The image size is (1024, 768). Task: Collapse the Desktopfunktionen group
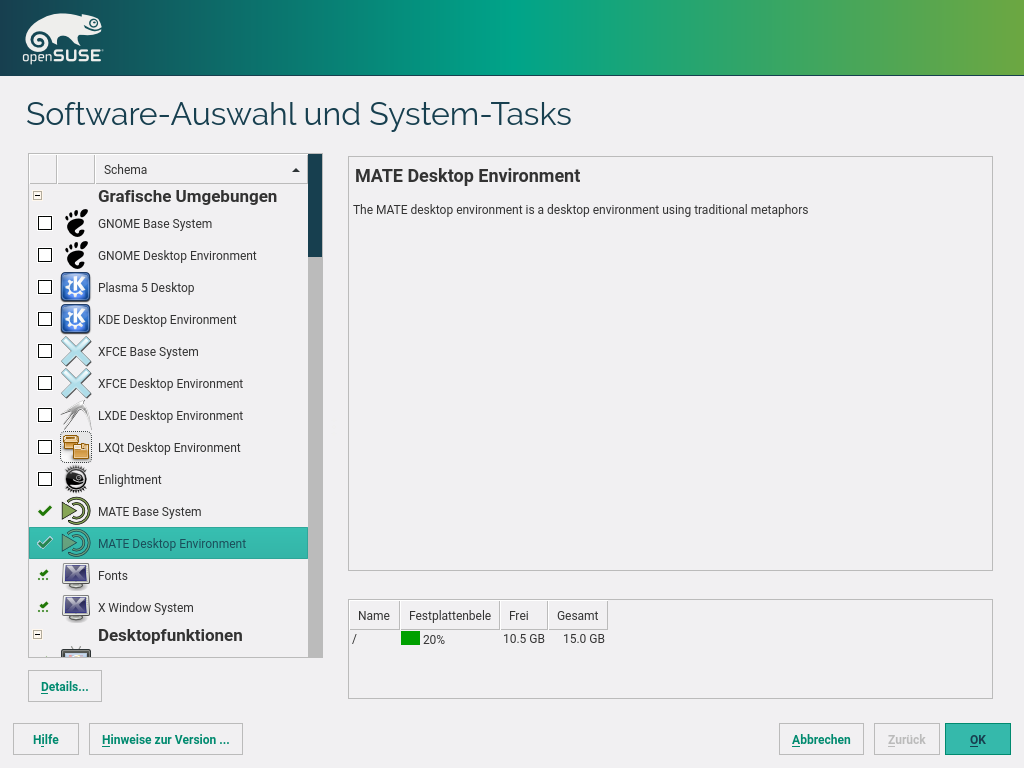click(38, 635)
